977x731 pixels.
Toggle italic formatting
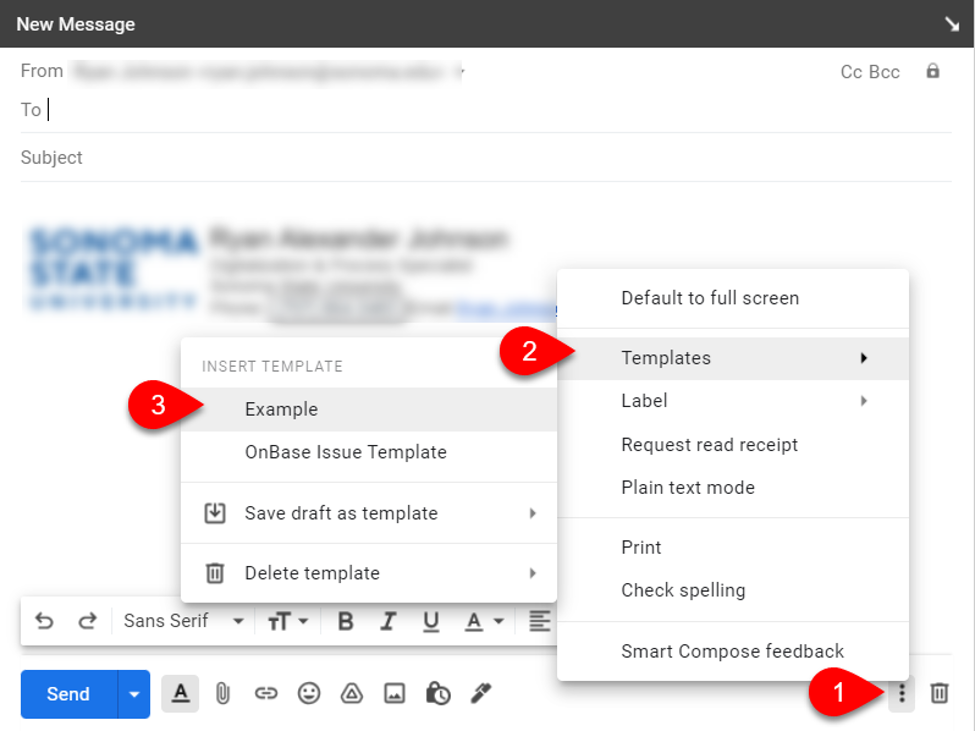click(x=388, y=621)
